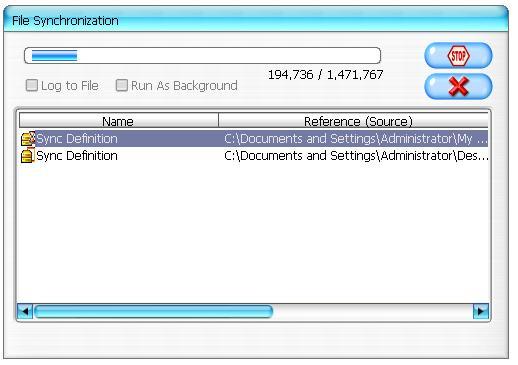Click the red X cancel button

coord(458,86)
